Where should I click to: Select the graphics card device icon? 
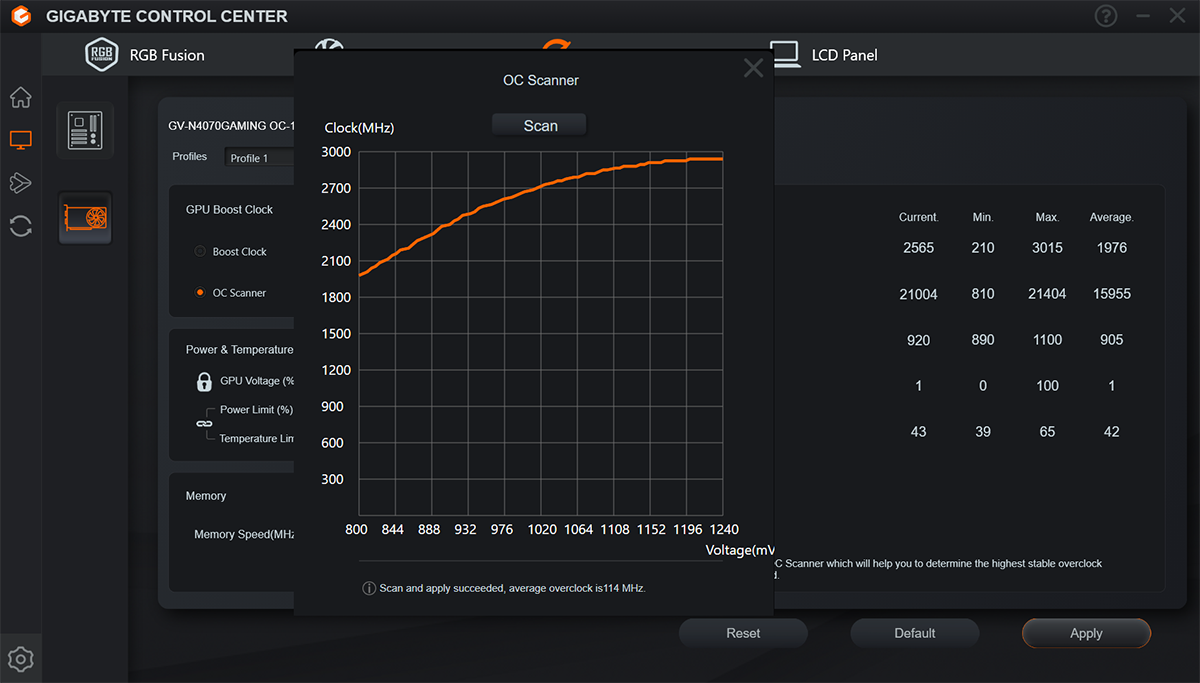pos(85,217)
